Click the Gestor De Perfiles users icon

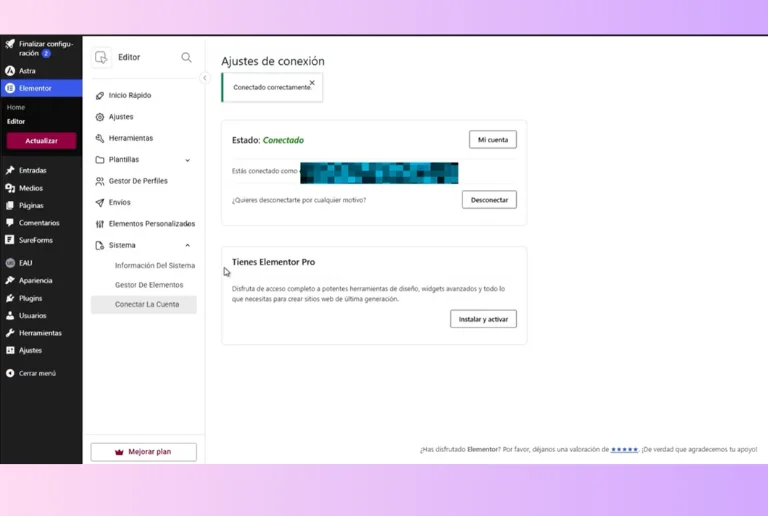[x=100, y=181]
